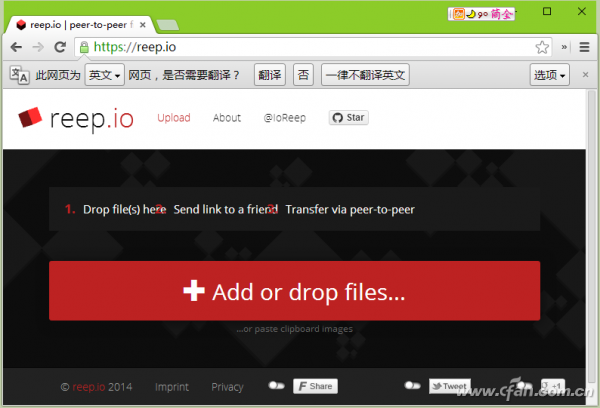Image resolution: width=600 pixels, height=408 pixels.
Task: Open the Upload navigation link
Action: coord(174,118)
